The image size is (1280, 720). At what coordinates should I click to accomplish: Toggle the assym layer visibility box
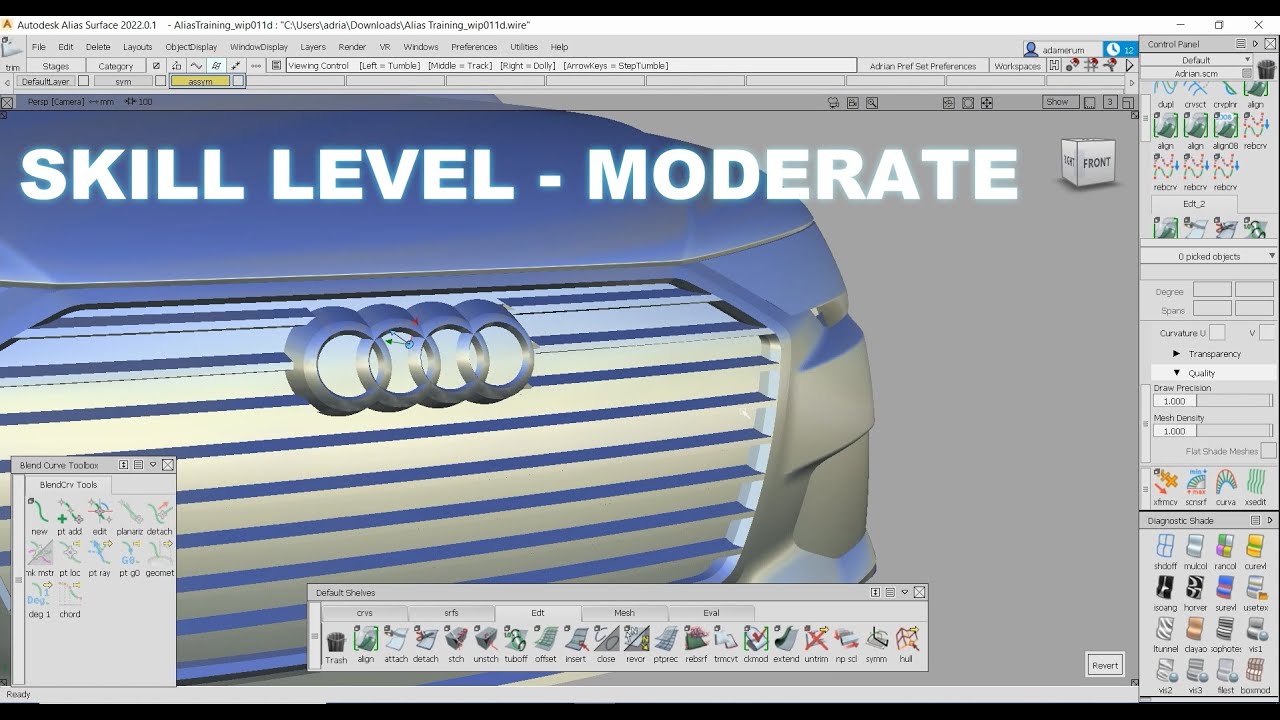coord(238,81)
